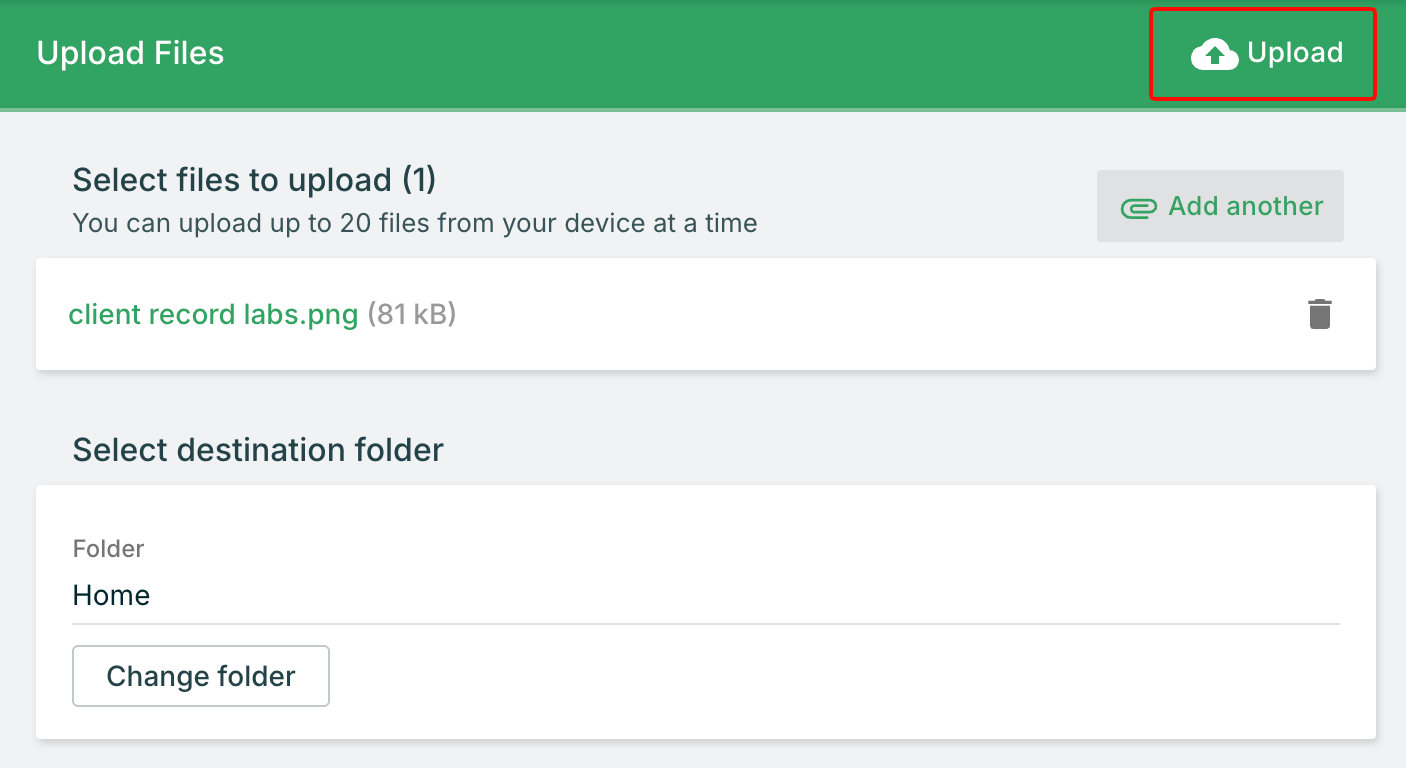Click the Upload Files page title

coord(130,53)
